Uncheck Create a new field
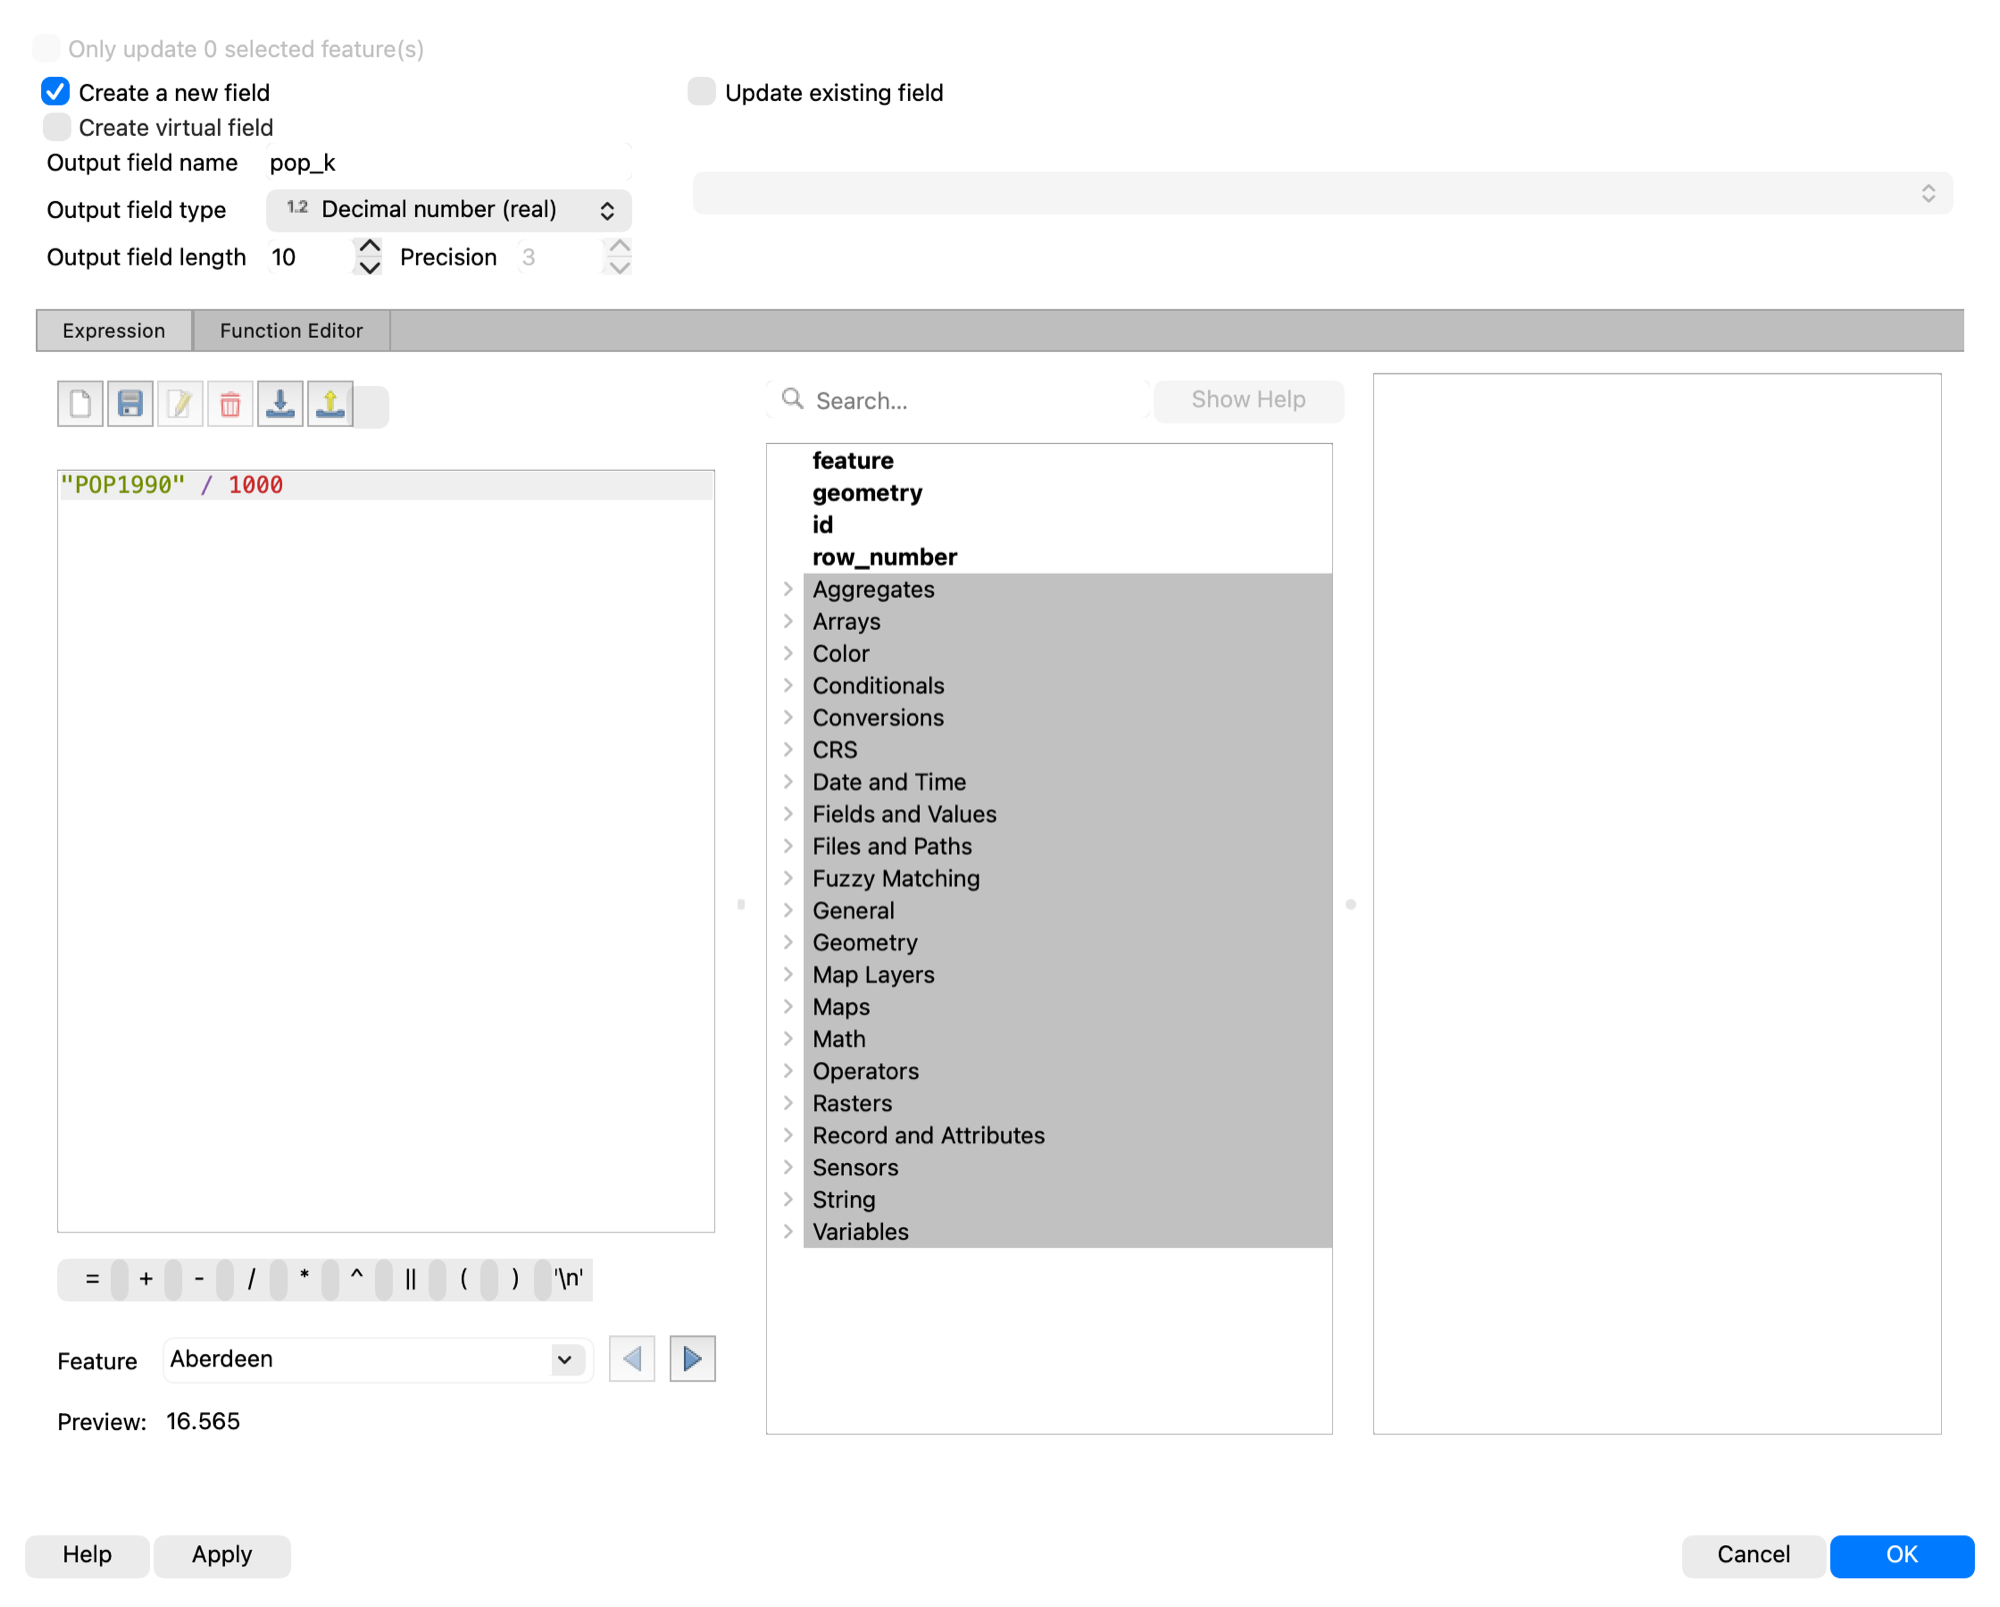The height and width of the screenshot is (1607, 2000). 56,92
